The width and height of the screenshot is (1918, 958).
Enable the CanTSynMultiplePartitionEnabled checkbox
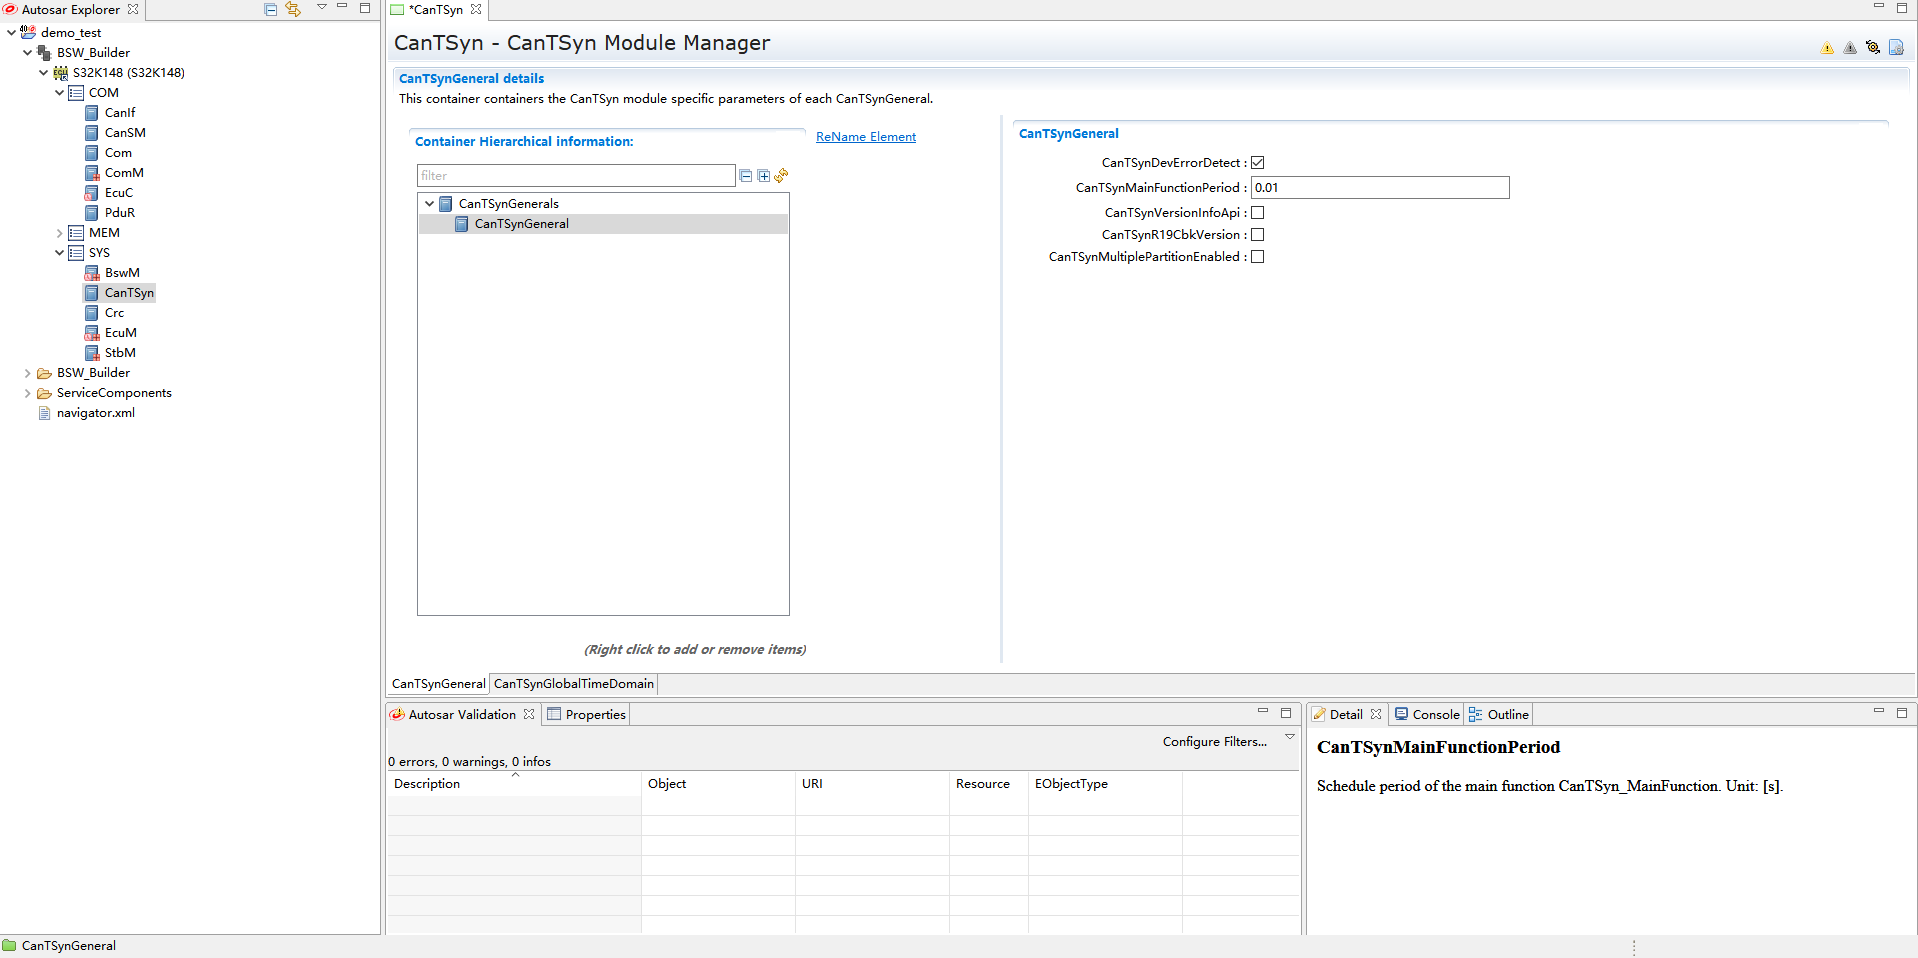(x=1258, y=257)
